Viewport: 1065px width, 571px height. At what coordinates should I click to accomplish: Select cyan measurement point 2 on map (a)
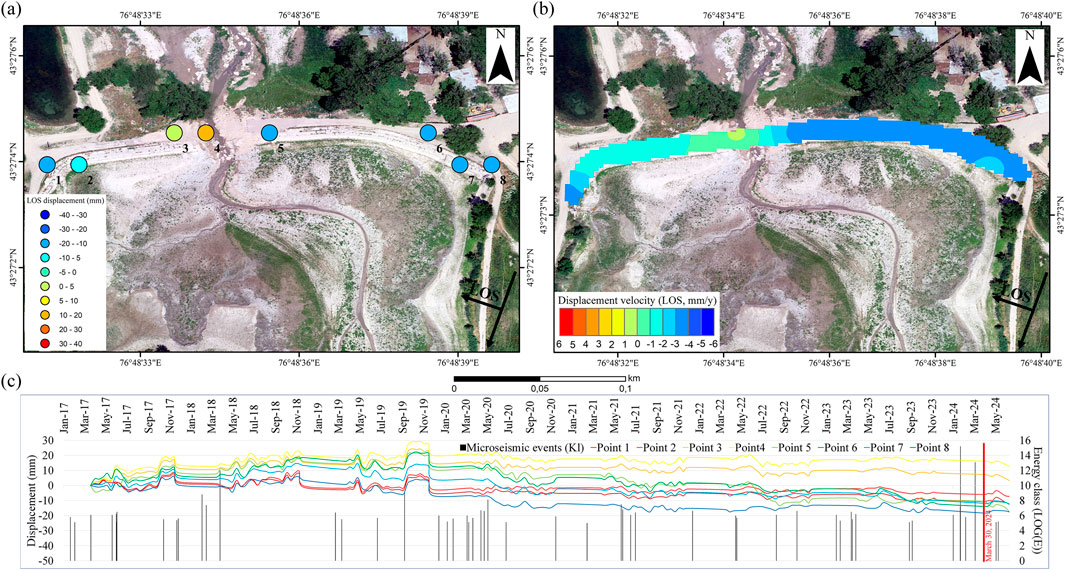tap(79, 164)
